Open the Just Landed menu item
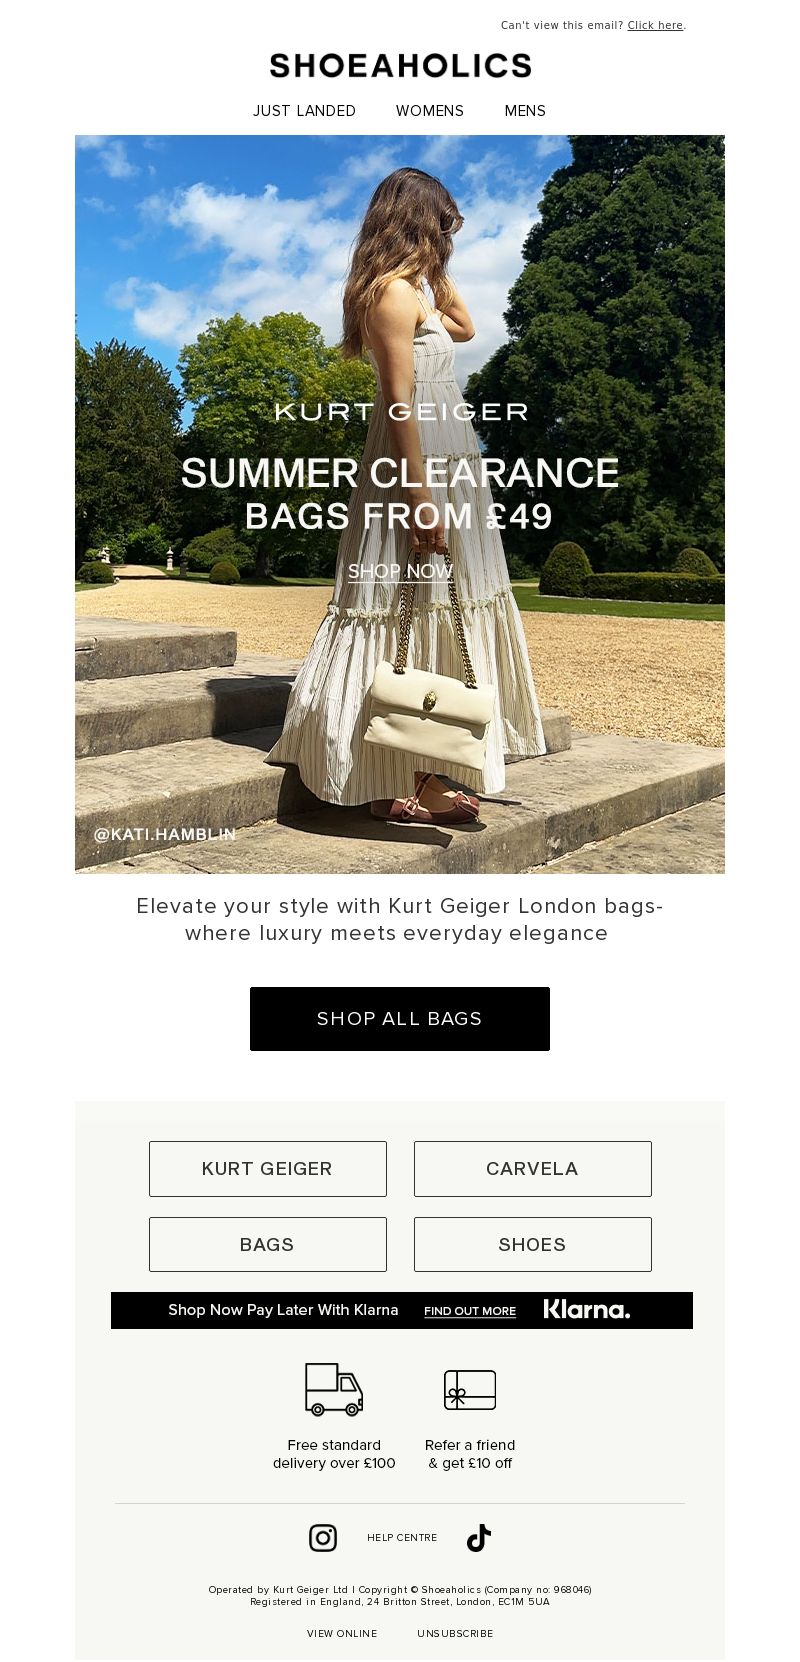This screenshot has height=1662, width=800. click(x=304, y=111)
